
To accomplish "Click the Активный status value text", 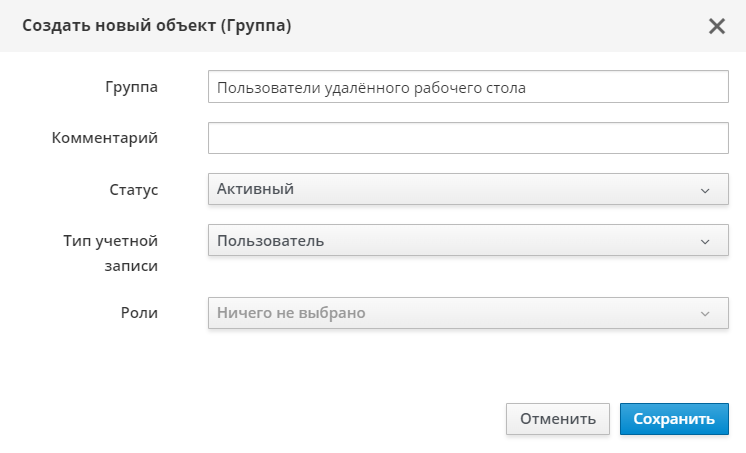I will (x=255, y=189).
